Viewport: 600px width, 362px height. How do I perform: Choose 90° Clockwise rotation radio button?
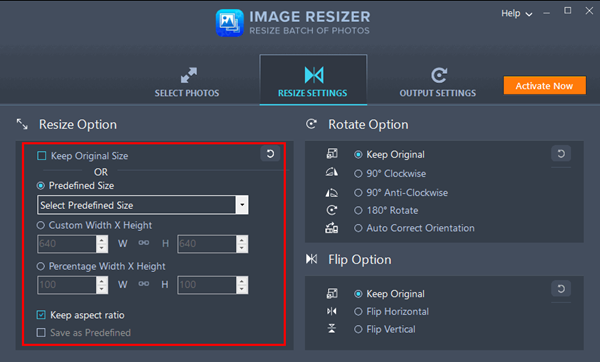coord(358,174)
